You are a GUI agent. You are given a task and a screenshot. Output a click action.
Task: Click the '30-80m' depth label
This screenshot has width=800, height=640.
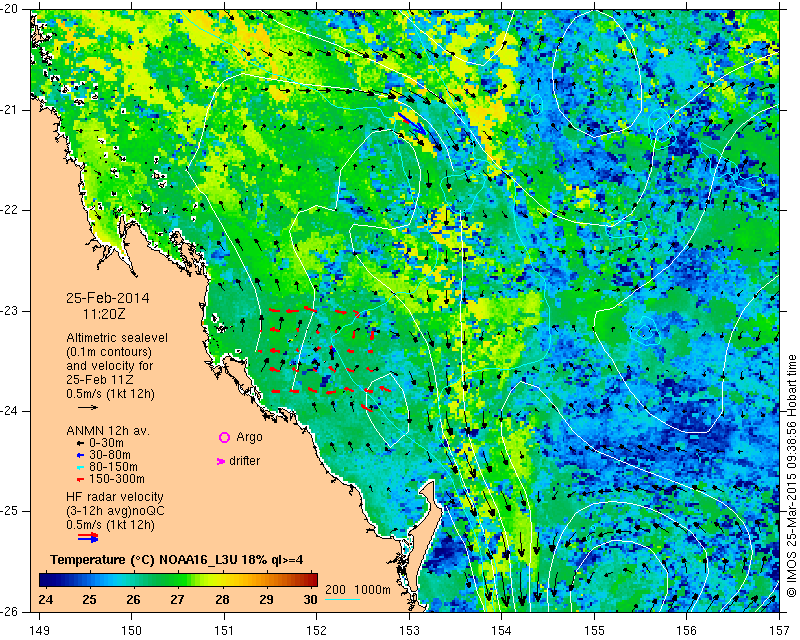pyautogui.click(x=109, y=455)
